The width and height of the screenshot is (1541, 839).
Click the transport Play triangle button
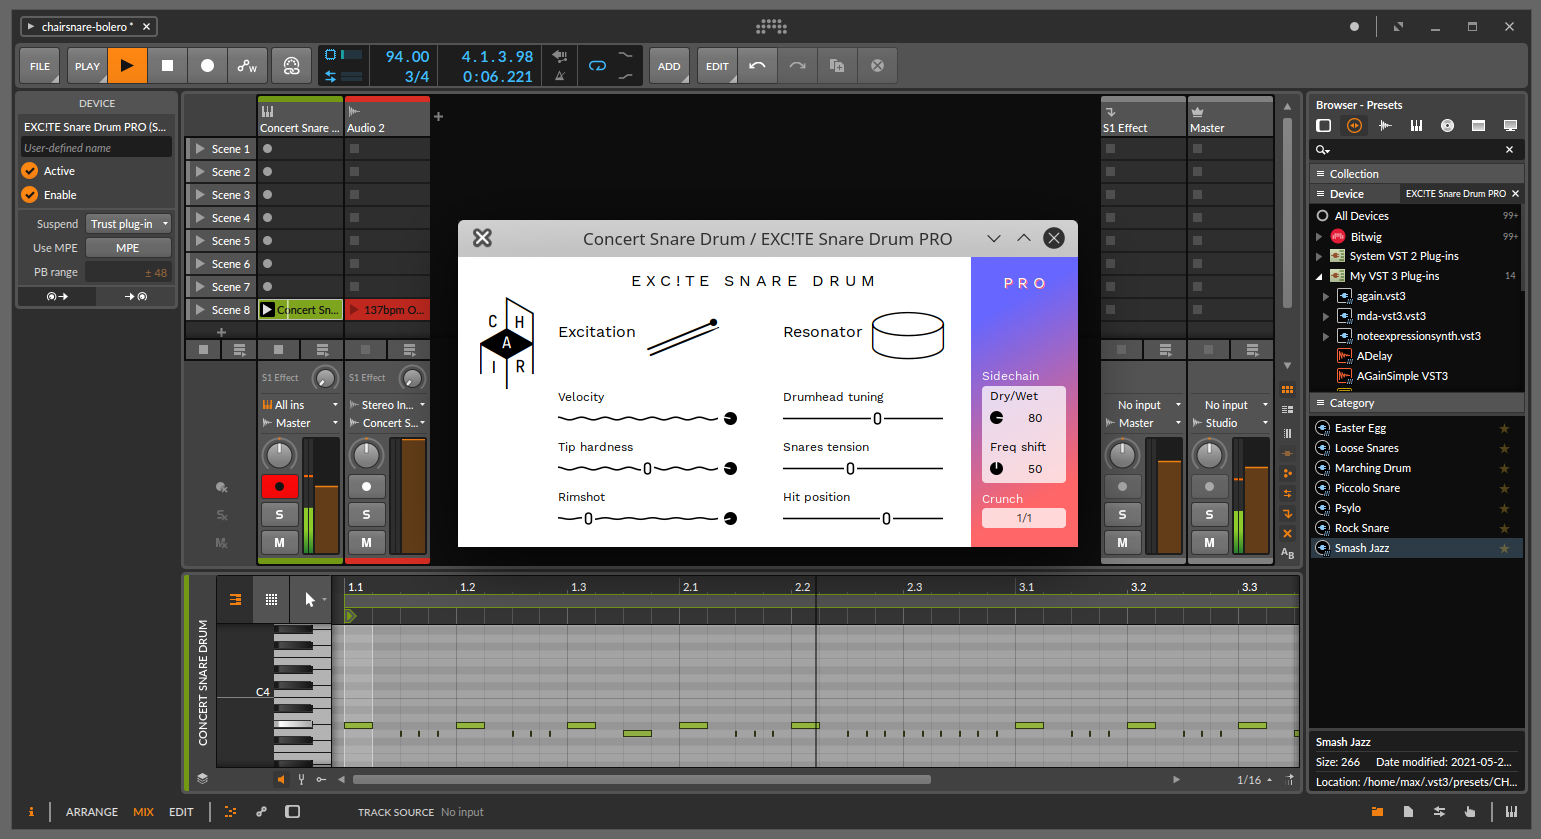coord(127,66)
